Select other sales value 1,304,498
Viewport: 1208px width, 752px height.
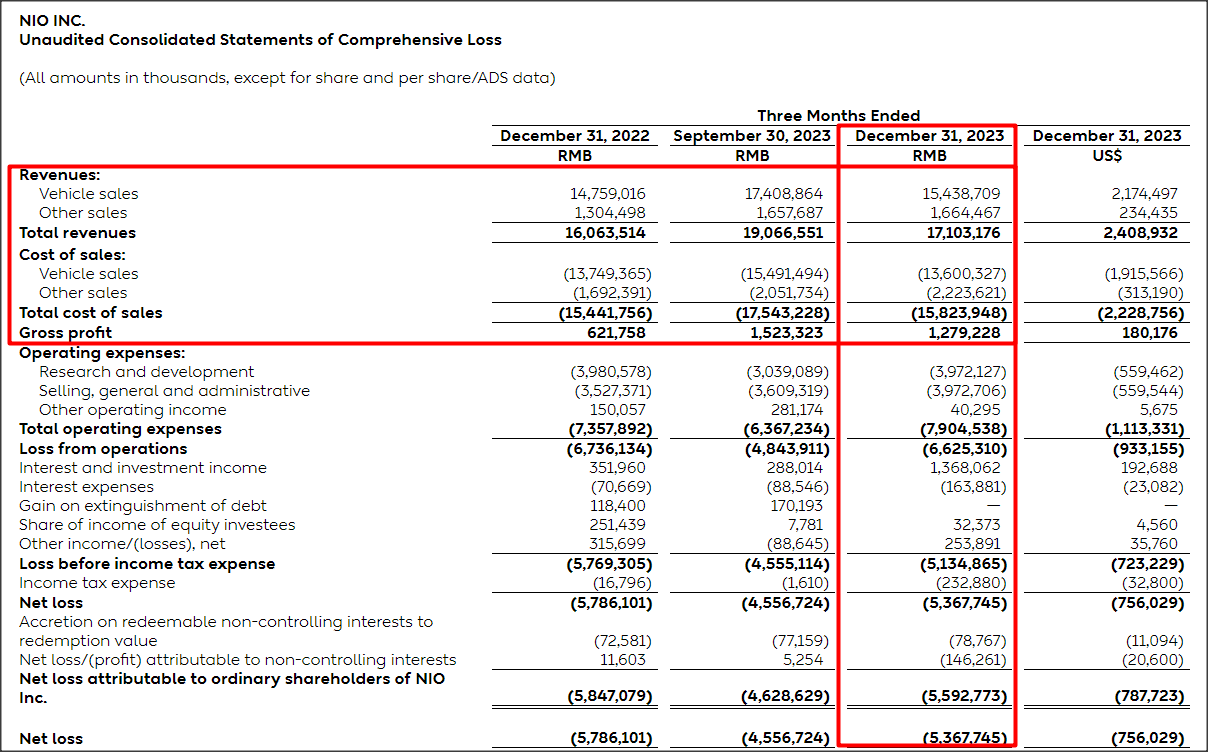click(610, 213)
